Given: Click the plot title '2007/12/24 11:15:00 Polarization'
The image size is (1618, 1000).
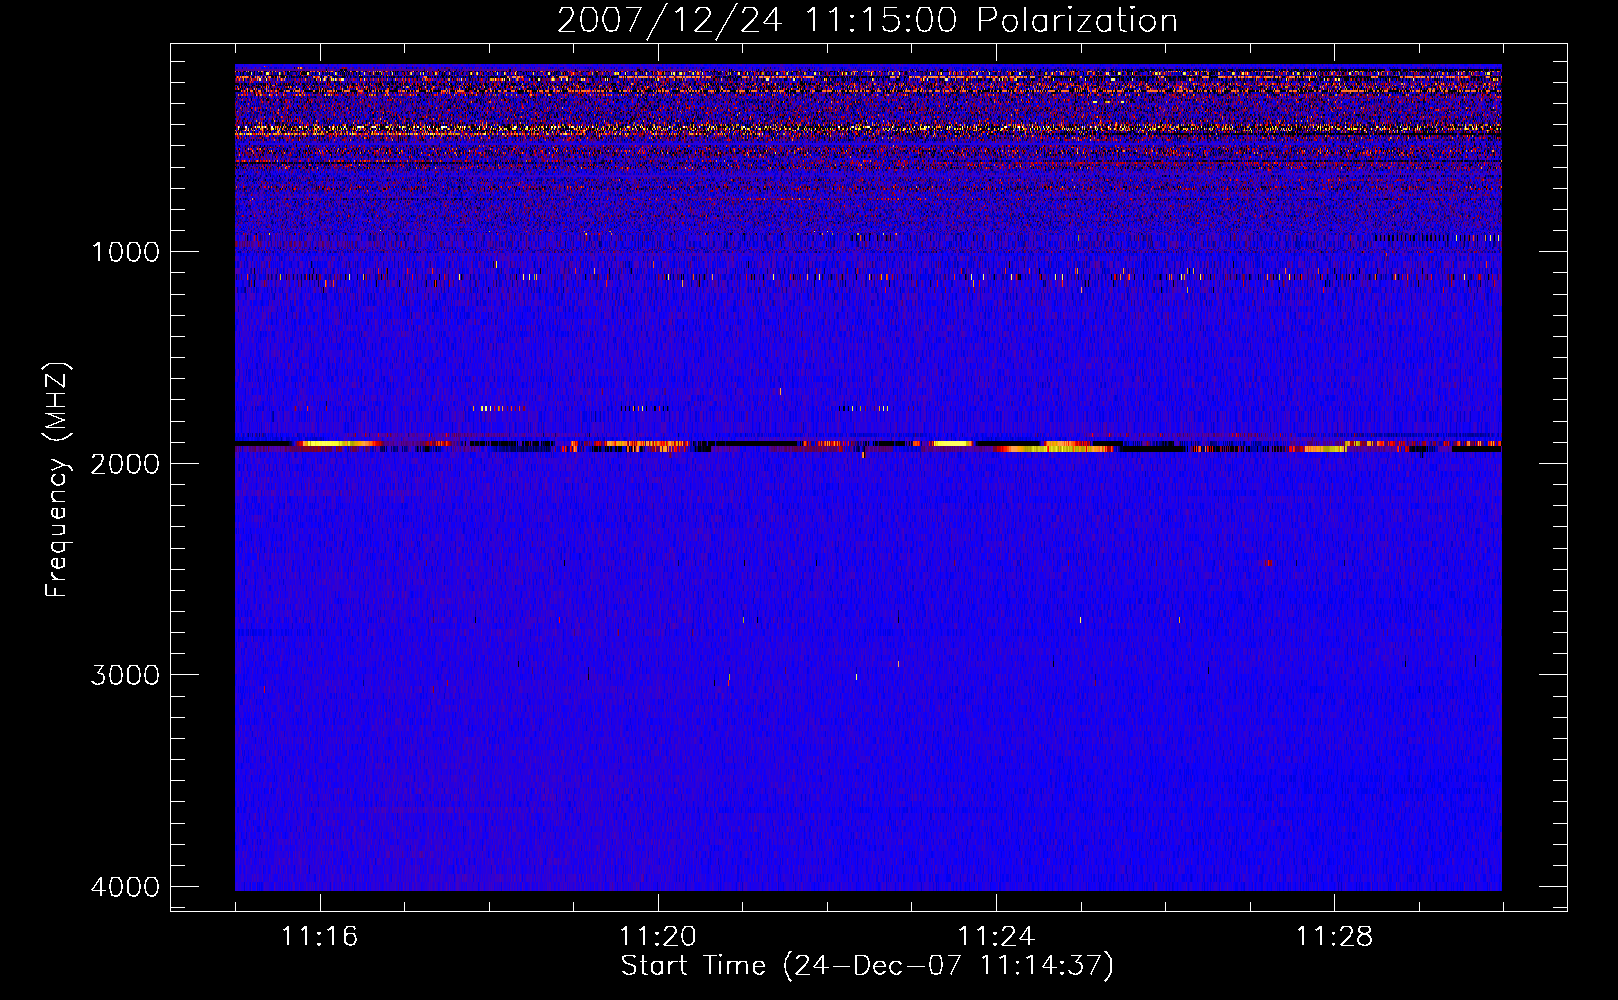Looking at the screenshot, I should tap(867, 20).
